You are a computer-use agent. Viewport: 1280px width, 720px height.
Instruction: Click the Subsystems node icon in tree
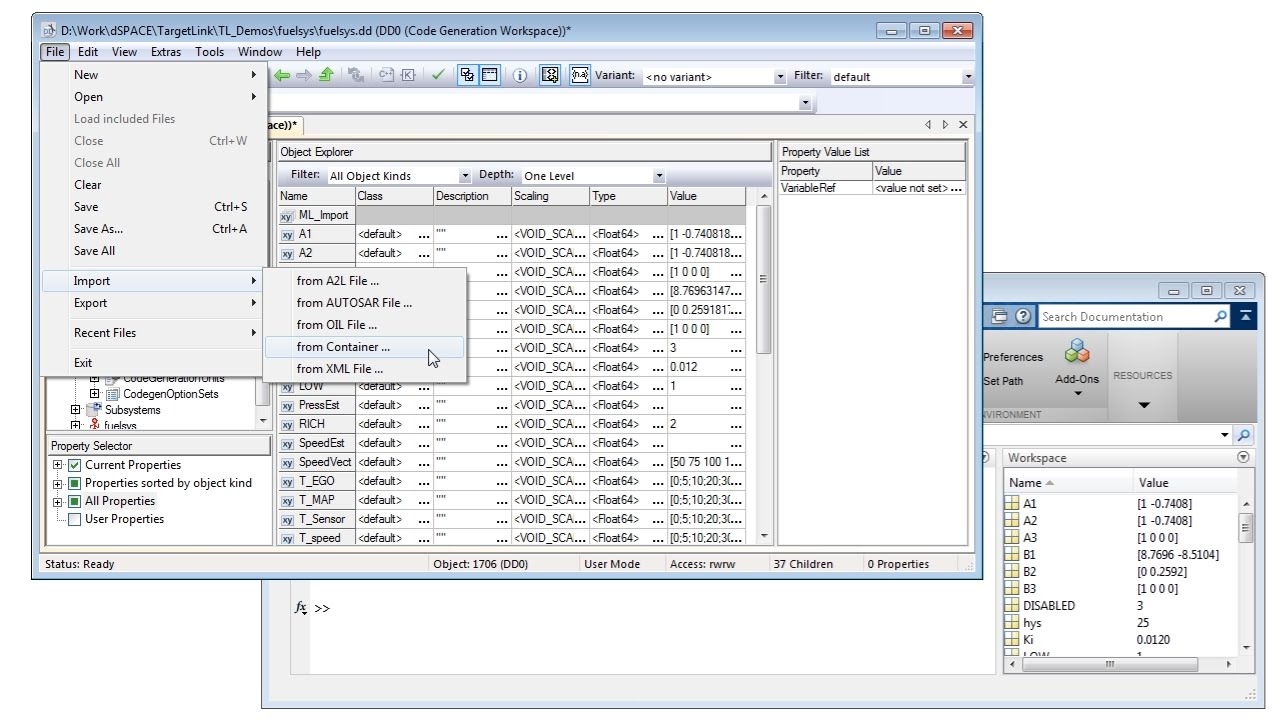(x=94, y=409)
